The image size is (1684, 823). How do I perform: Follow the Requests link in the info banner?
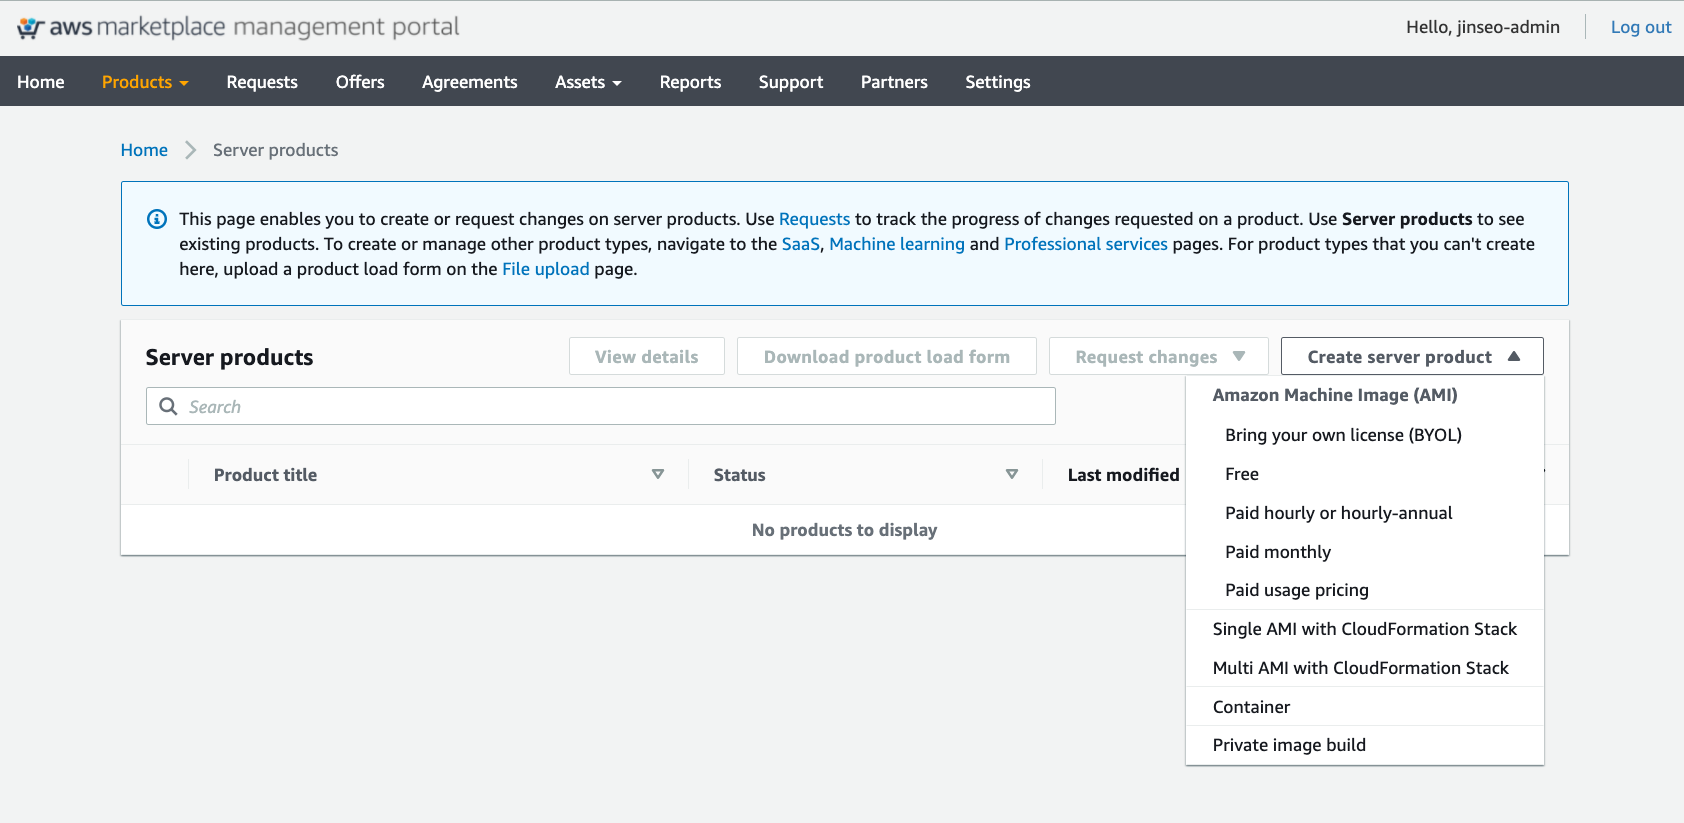tap(814, 219)
